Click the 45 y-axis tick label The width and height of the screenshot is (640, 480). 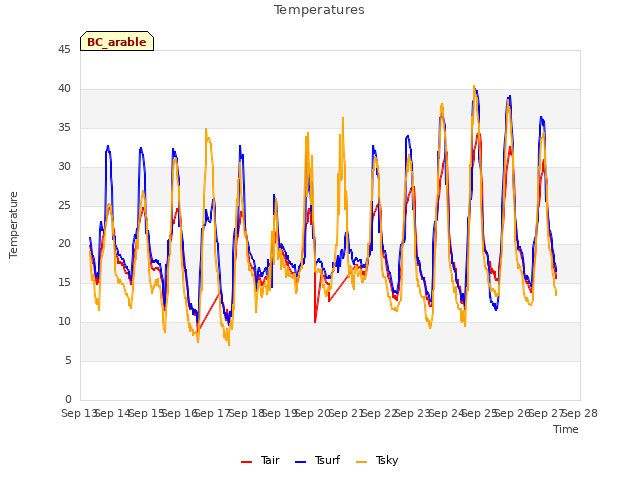pyautogui.click(x=64, y=49)
